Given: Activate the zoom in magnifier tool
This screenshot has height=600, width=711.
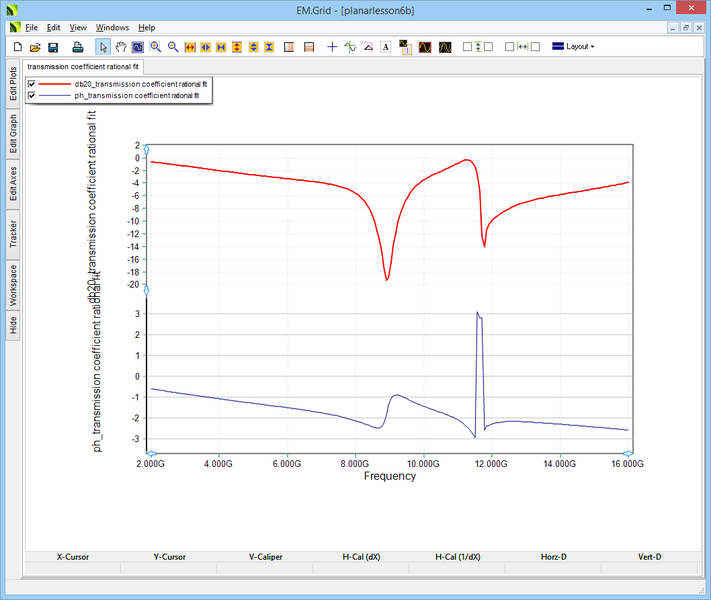Looking at the screenshot, I should pyautogui.click(x=156, y=47).
